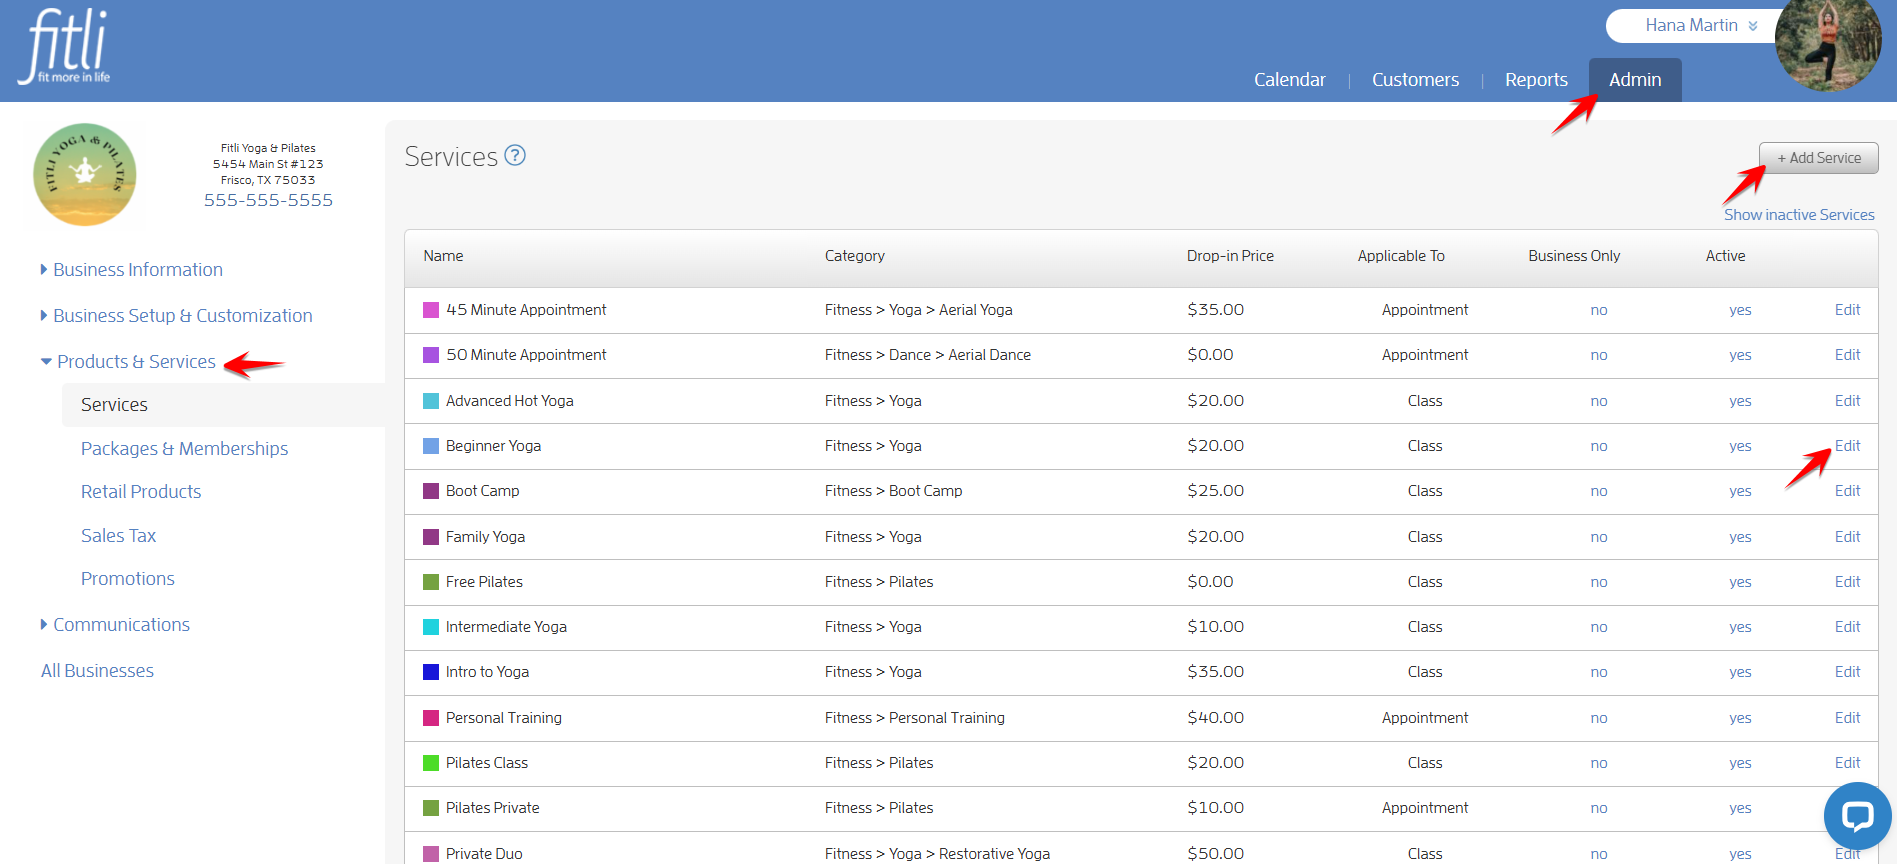Click the 555-555-5555 phone number
The image size is (1897, 864).
click(268, 200)
